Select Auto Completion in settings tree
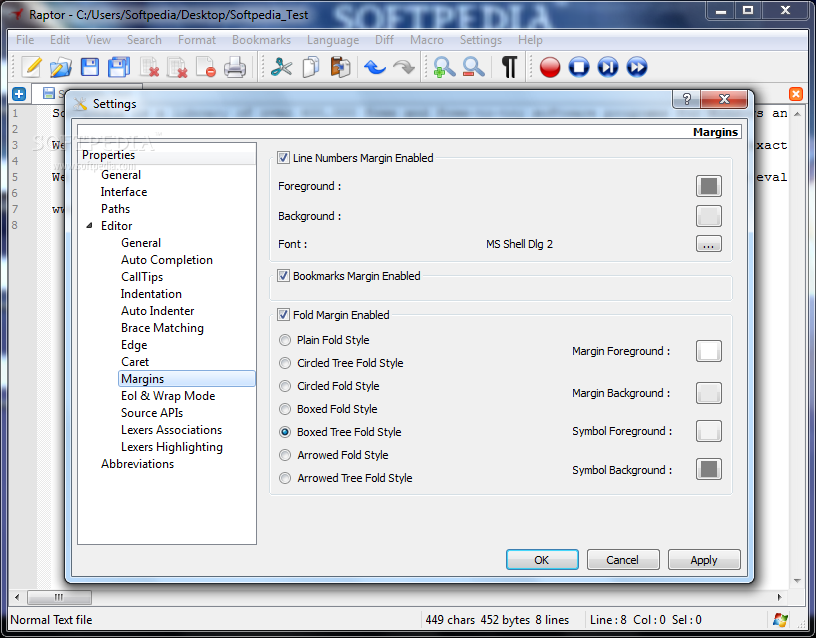 167,260
